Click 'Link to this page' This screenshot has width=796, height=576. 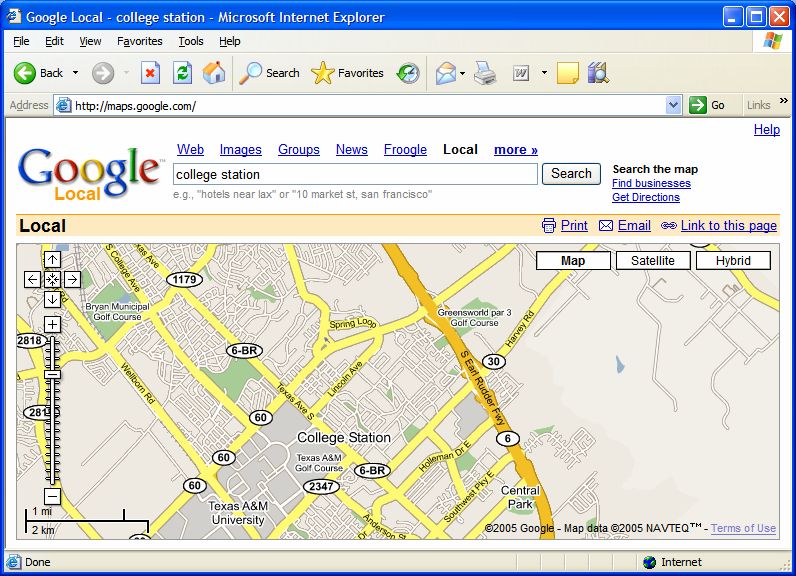click(x=728, y=225)
